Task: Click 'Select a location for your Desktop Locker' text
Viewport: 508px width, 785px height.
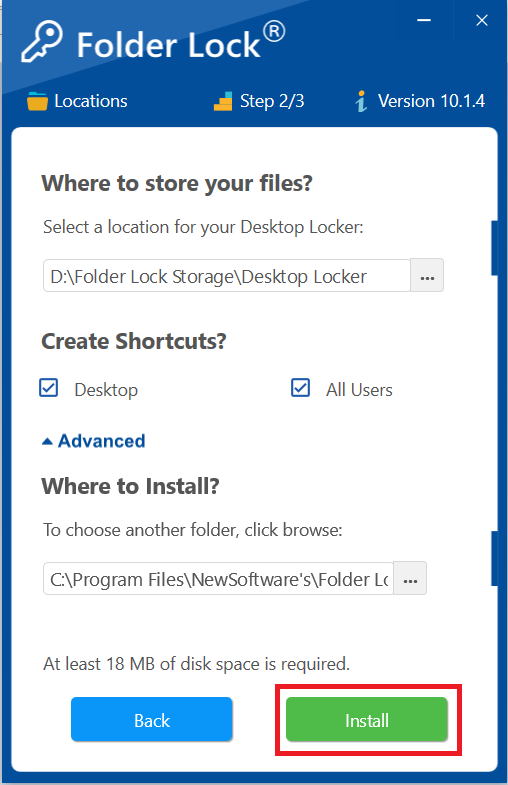Action: point(203,227)
